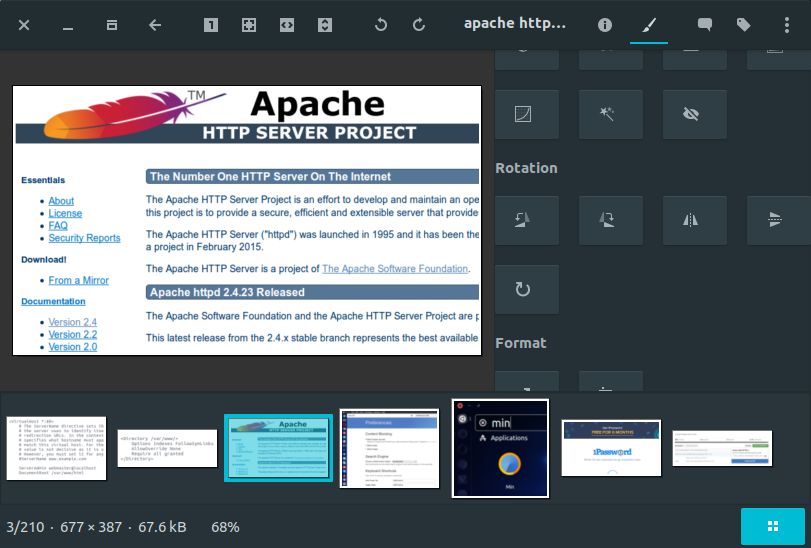Viewport: 811px width, 548px height.
Task: Open the magic wand special effects tool
Action: (x=611, y=114)
